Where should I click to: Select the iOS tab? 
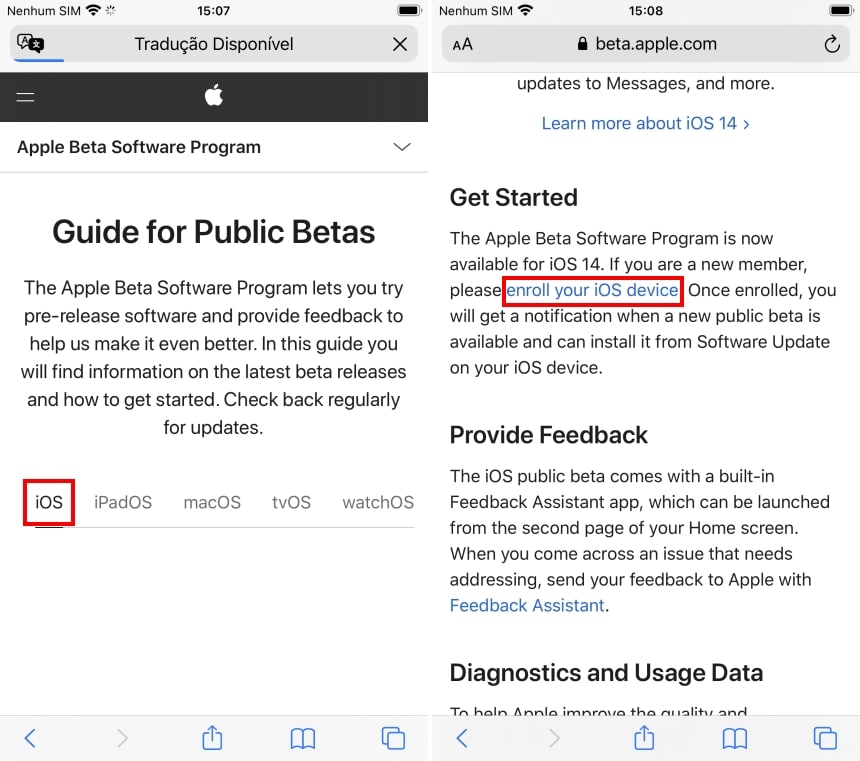[x=49, y=502]
